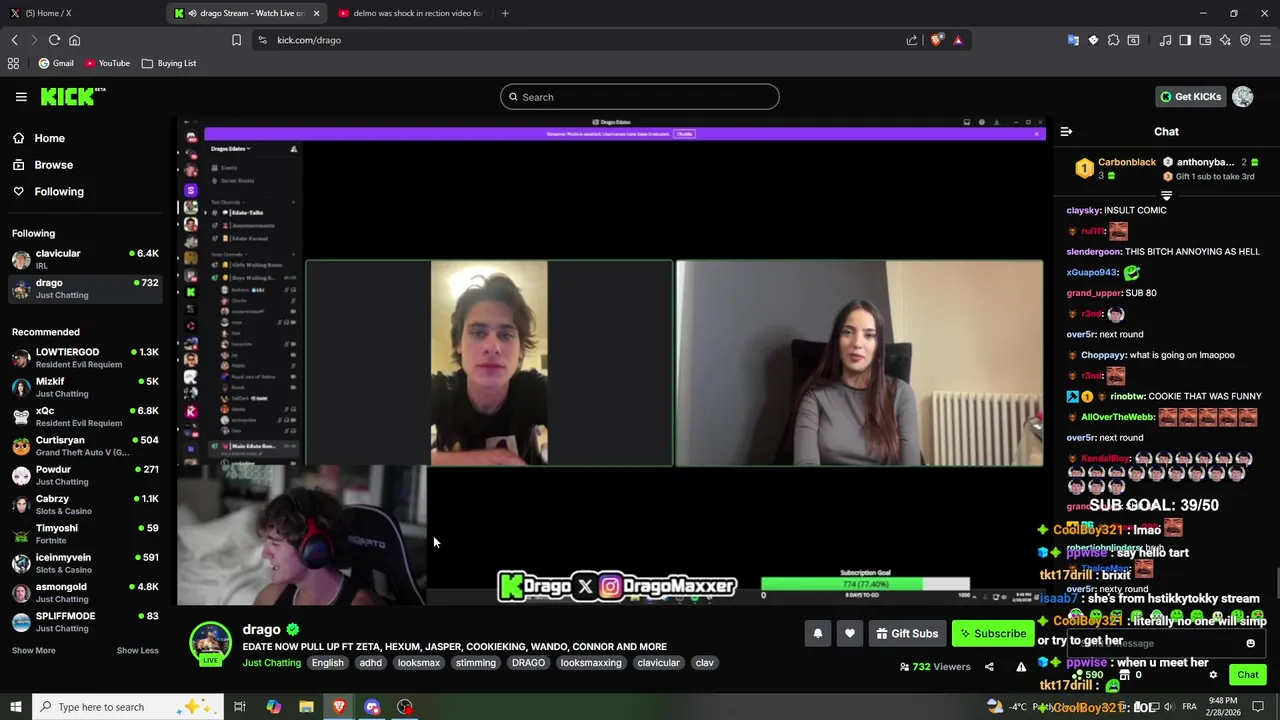Open Mizkif's recommended channel
This screenshot has width=1280, height=720.
tap(85, 387)
